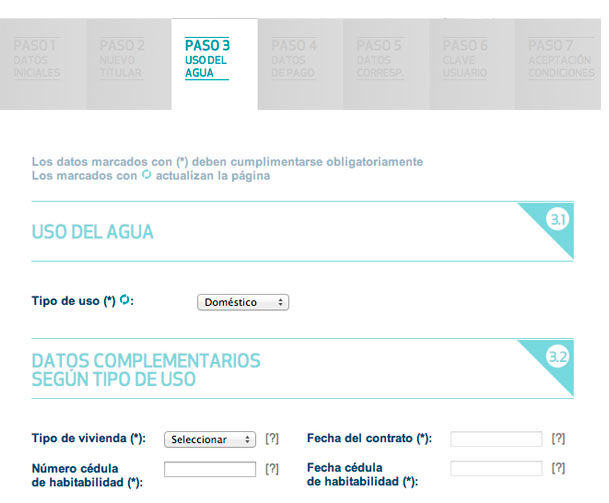Viewport: 609px width, 503px height.
Task: Click the 'Fecha del contrato (*):' label
Action: pos(369,439)
